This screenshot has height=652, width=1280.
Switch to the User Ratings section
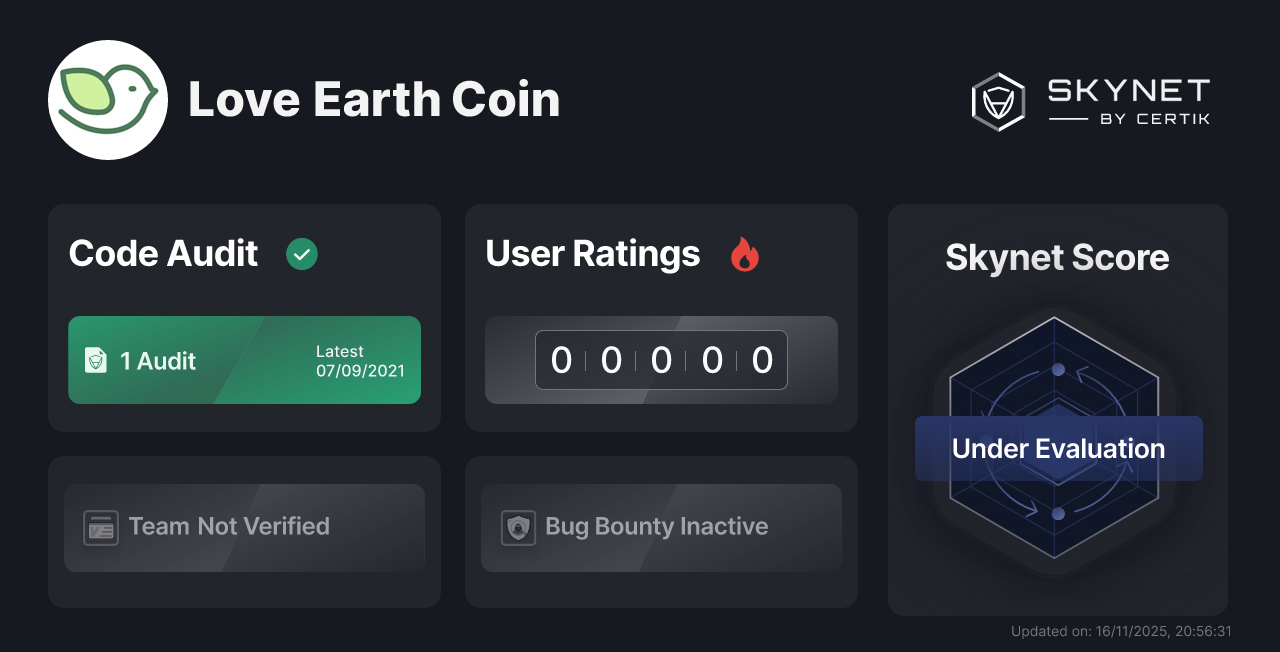592,254
